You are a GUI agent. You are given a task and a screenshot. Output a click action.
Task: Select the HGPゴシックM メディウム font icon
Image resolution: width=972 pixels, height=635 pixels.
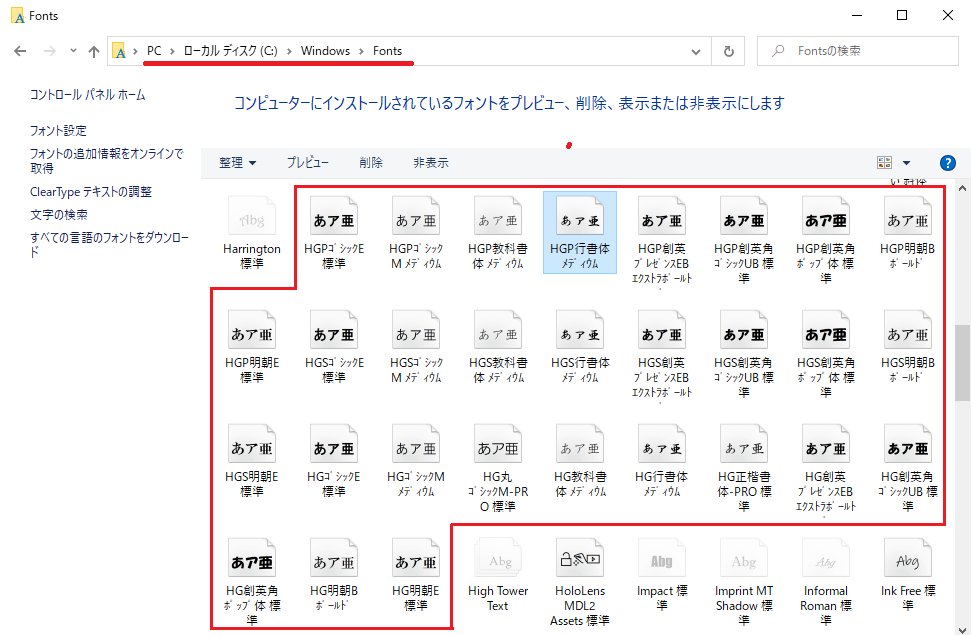416,216
